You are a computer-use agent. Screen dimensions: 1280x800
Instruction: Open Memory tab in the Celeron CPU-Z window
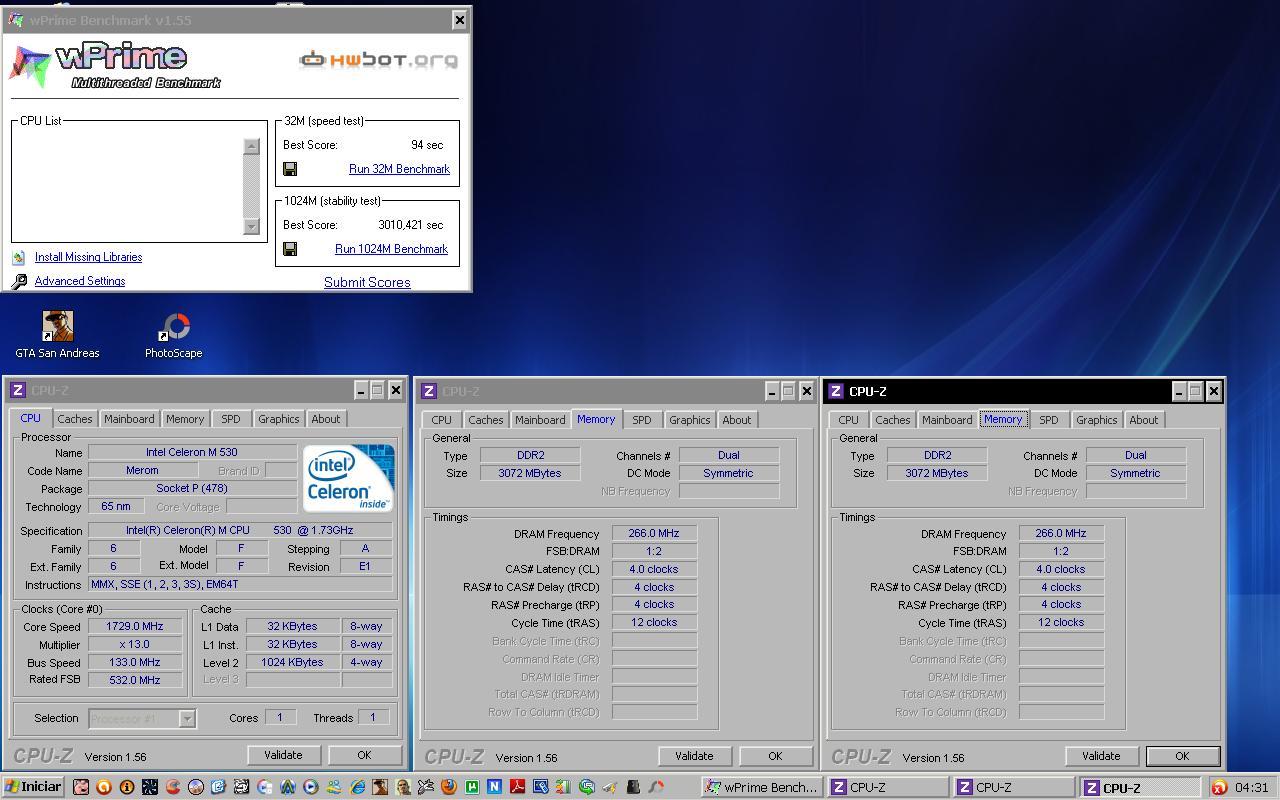coord(185,419)
